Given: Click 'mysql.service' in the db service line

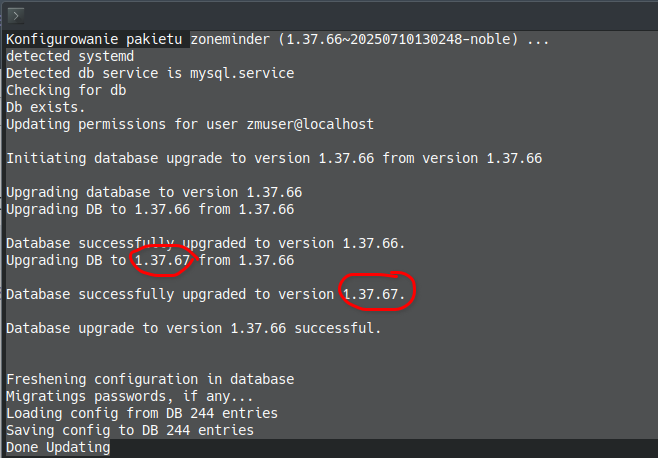Looking at the screenshot, I should click(x=242, y=73).
